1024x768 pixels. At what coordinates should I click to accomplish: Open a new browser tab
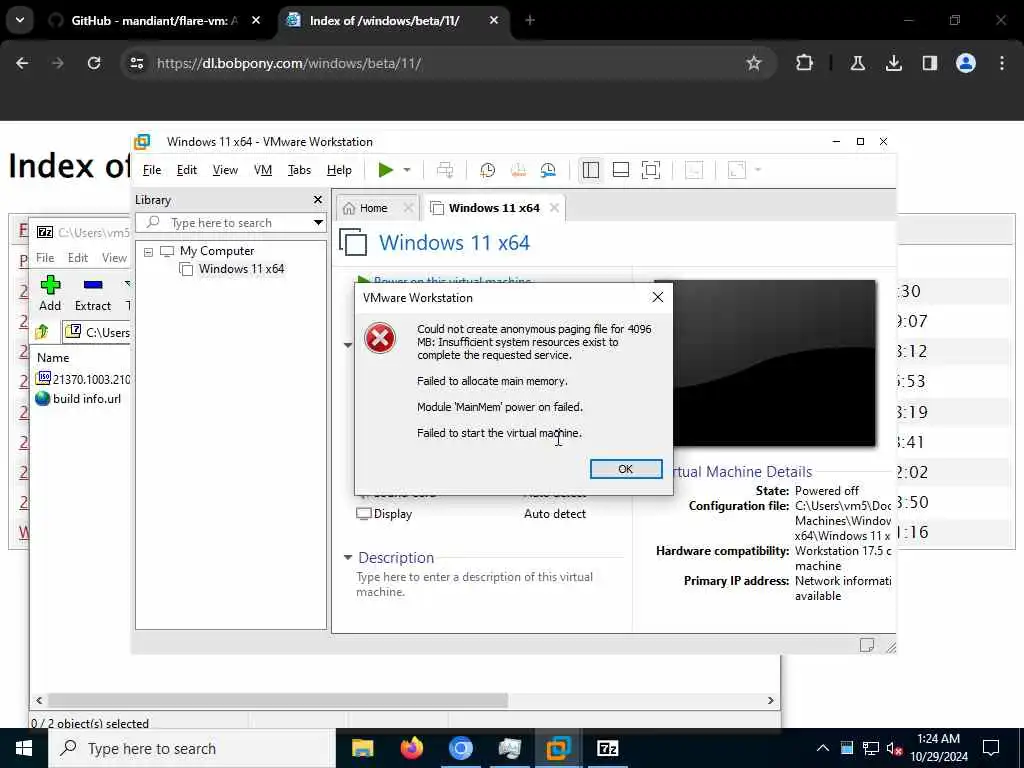pos(530,21)
